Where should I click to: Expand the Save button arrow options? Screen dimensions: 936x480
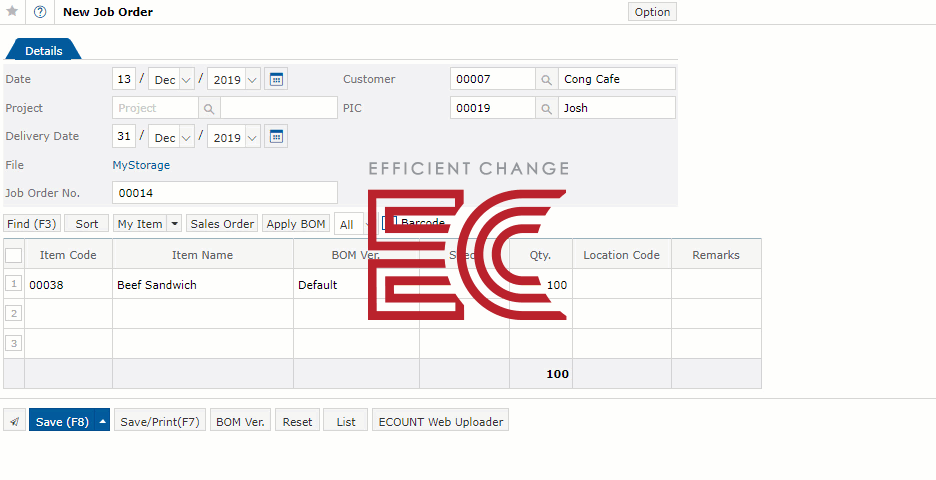(x=103, y=420)
